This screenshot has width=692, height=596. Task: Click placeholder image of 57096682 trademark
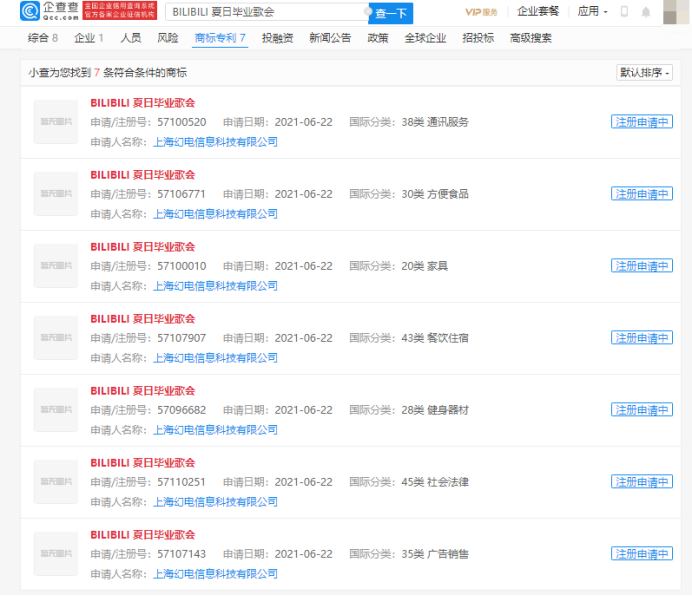56,410
